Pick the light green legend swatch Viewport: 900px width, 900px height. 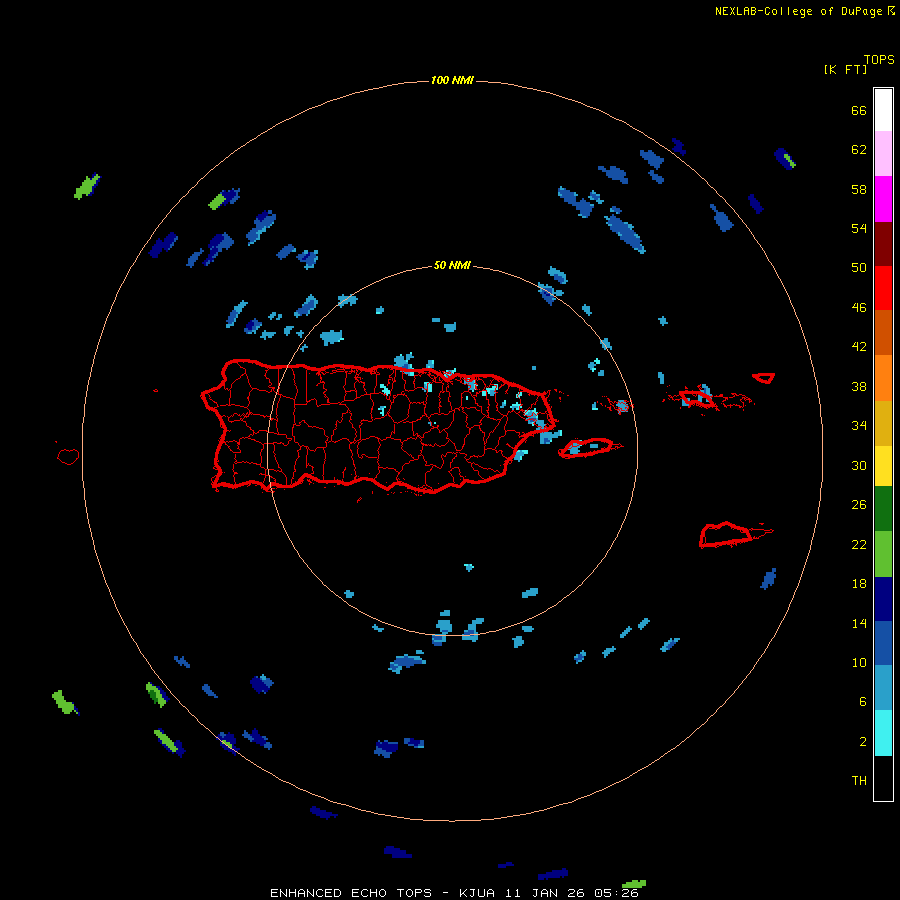point(883,554)
